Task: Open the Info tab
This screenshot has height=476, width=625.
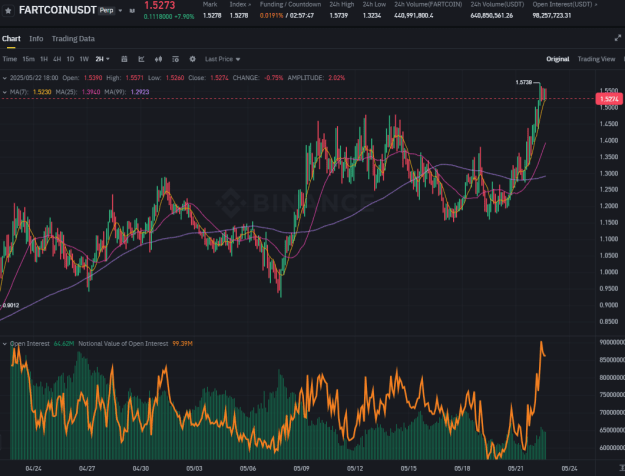Action: (x=36, y=39)
